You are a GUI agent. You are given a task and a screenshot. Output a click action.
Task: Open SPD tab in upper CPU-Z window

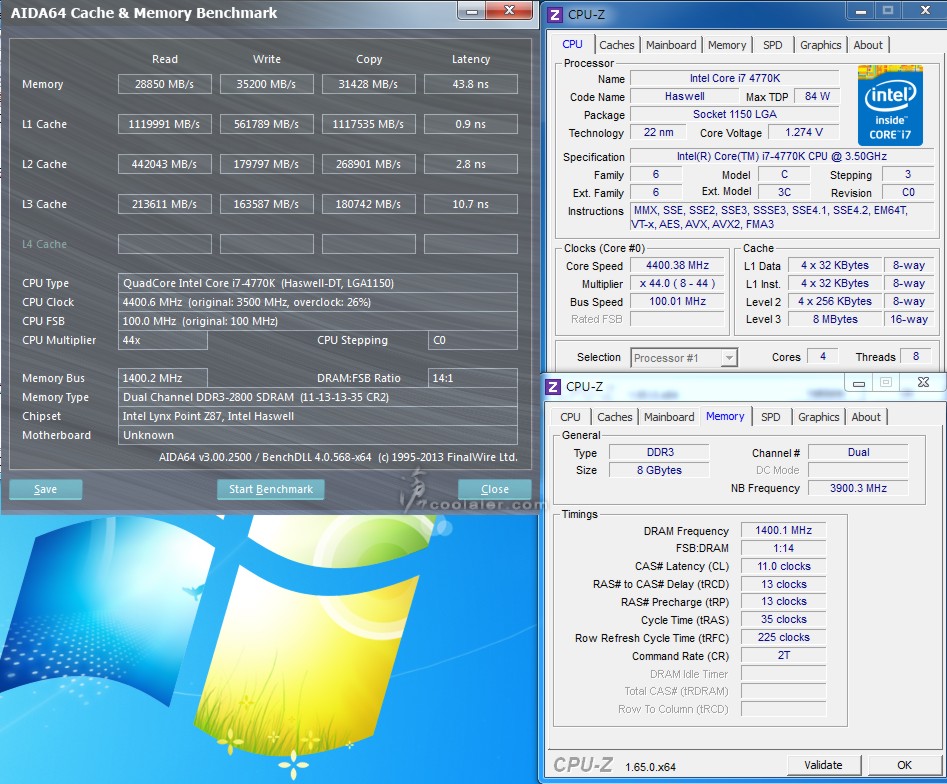[772, 45]
